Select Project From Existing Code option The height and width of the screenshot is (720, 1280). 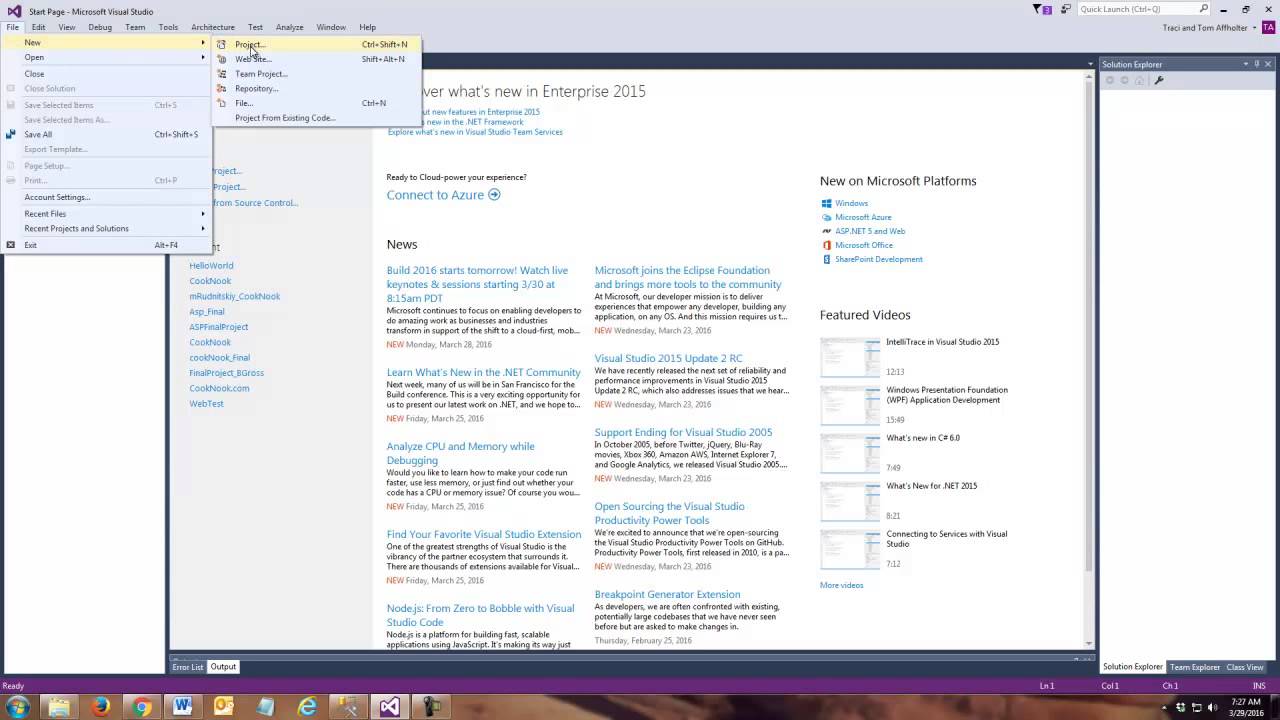(316, 118)
